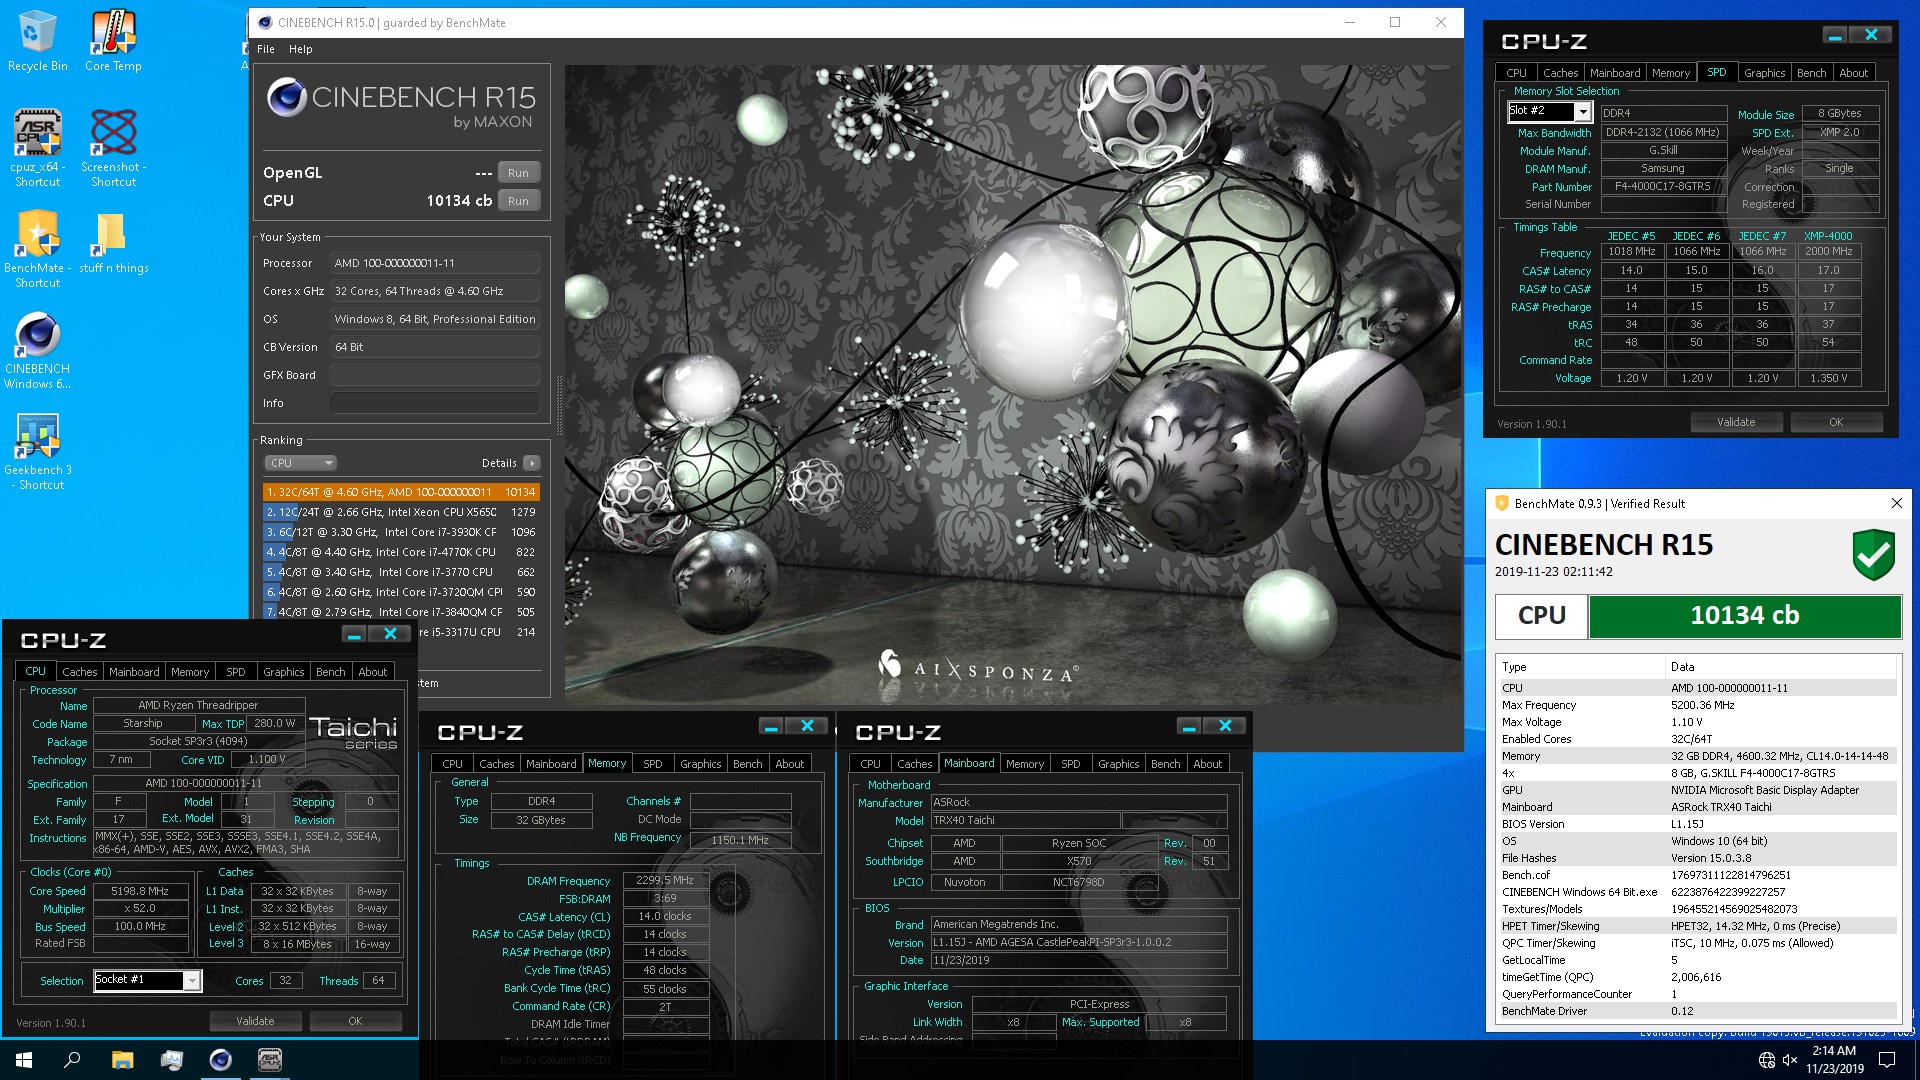Click the Windows Start button
1920x1080 pixels.
pos(24,1060)
